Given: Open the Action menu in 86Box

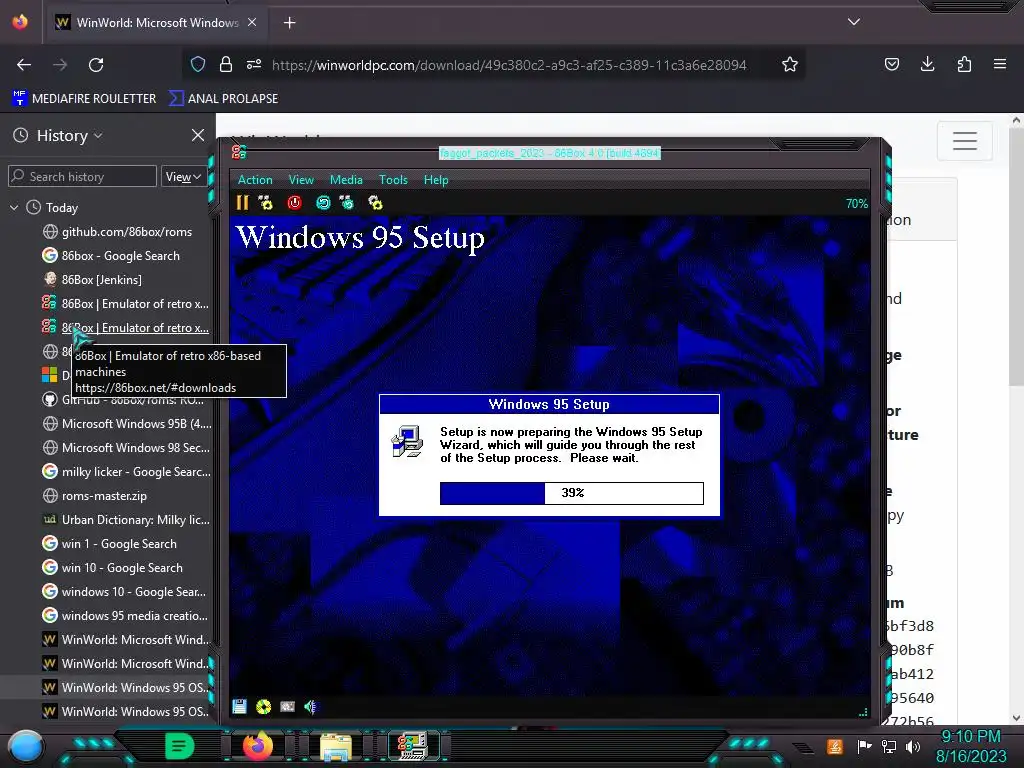Looking at the screenshot, I should pyautogui.click(x=255, y=180).
